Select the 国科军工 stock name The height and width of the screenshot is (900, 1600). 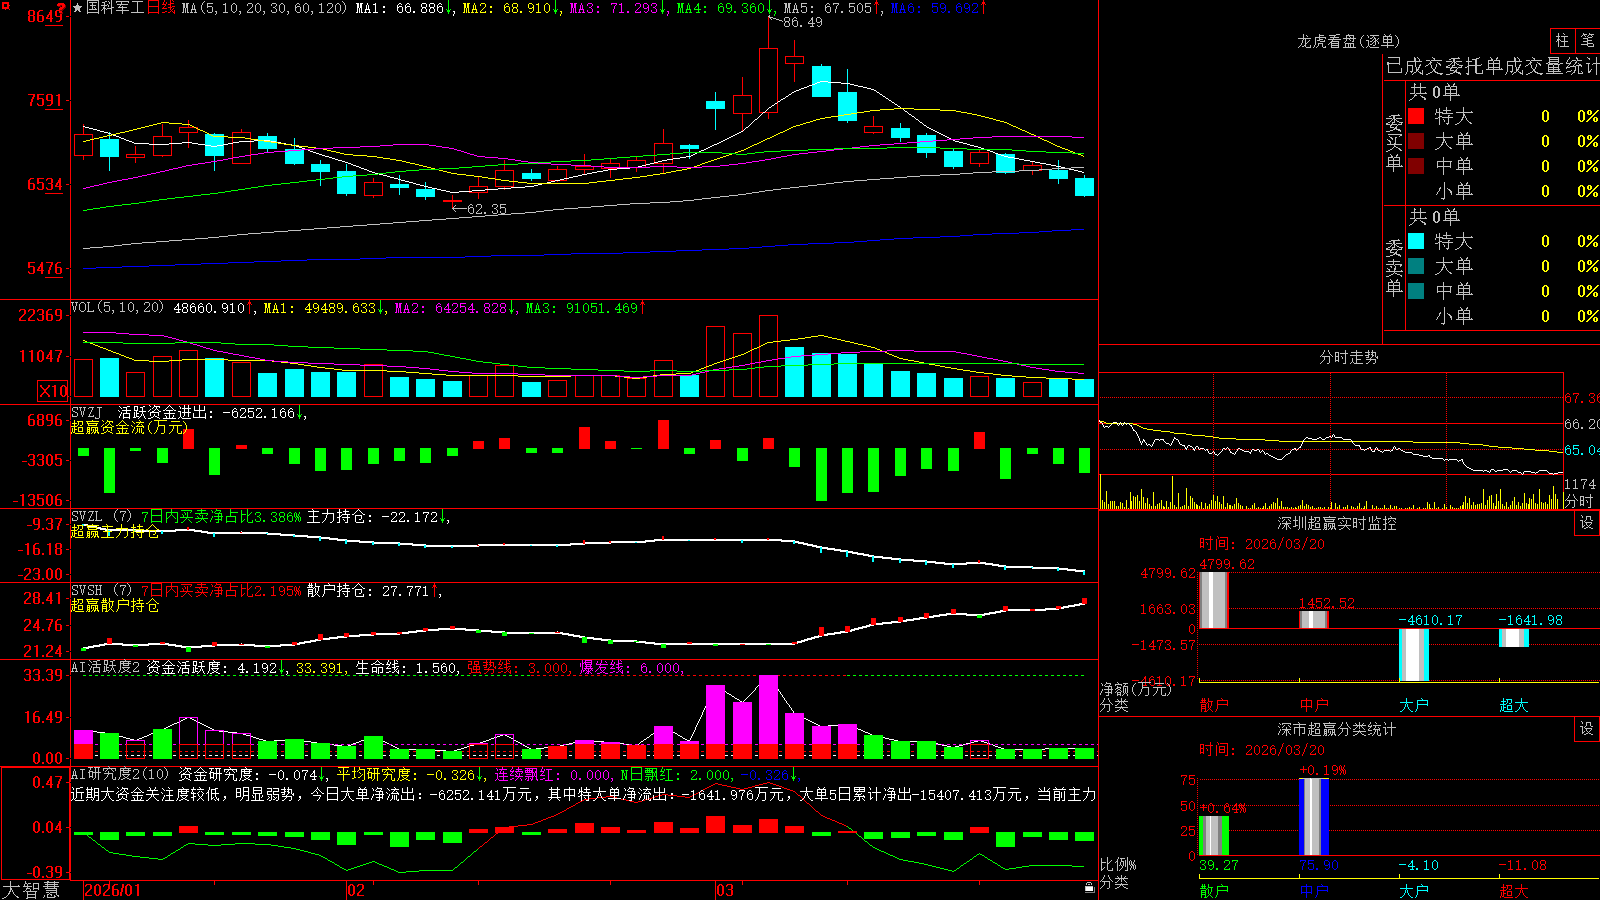[115, 8]
